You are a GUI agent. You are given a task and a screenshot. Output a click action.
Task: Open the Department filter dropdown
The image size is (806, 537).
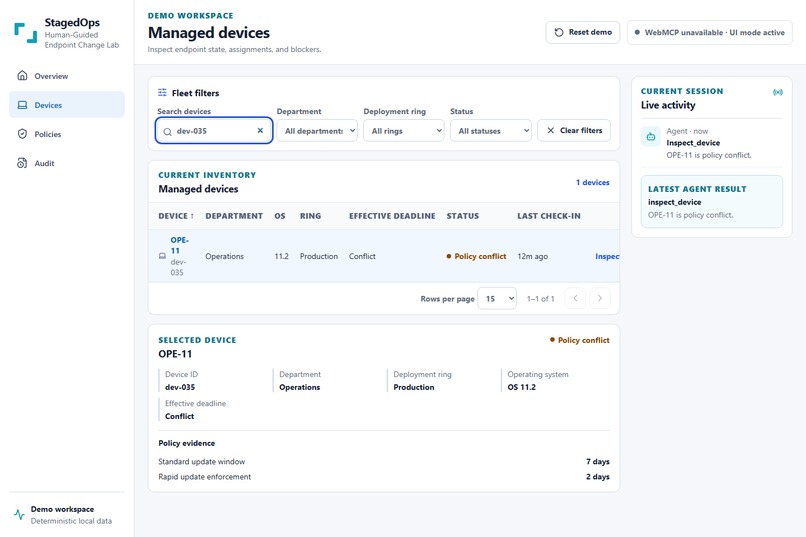pyautogui.click(x=317, y=131)
